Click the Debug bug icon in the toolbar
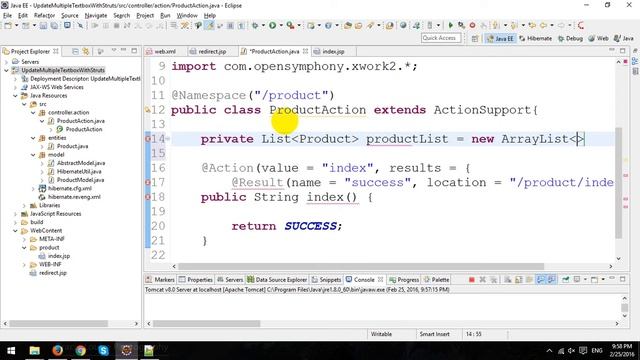 (x=255, y=25)
